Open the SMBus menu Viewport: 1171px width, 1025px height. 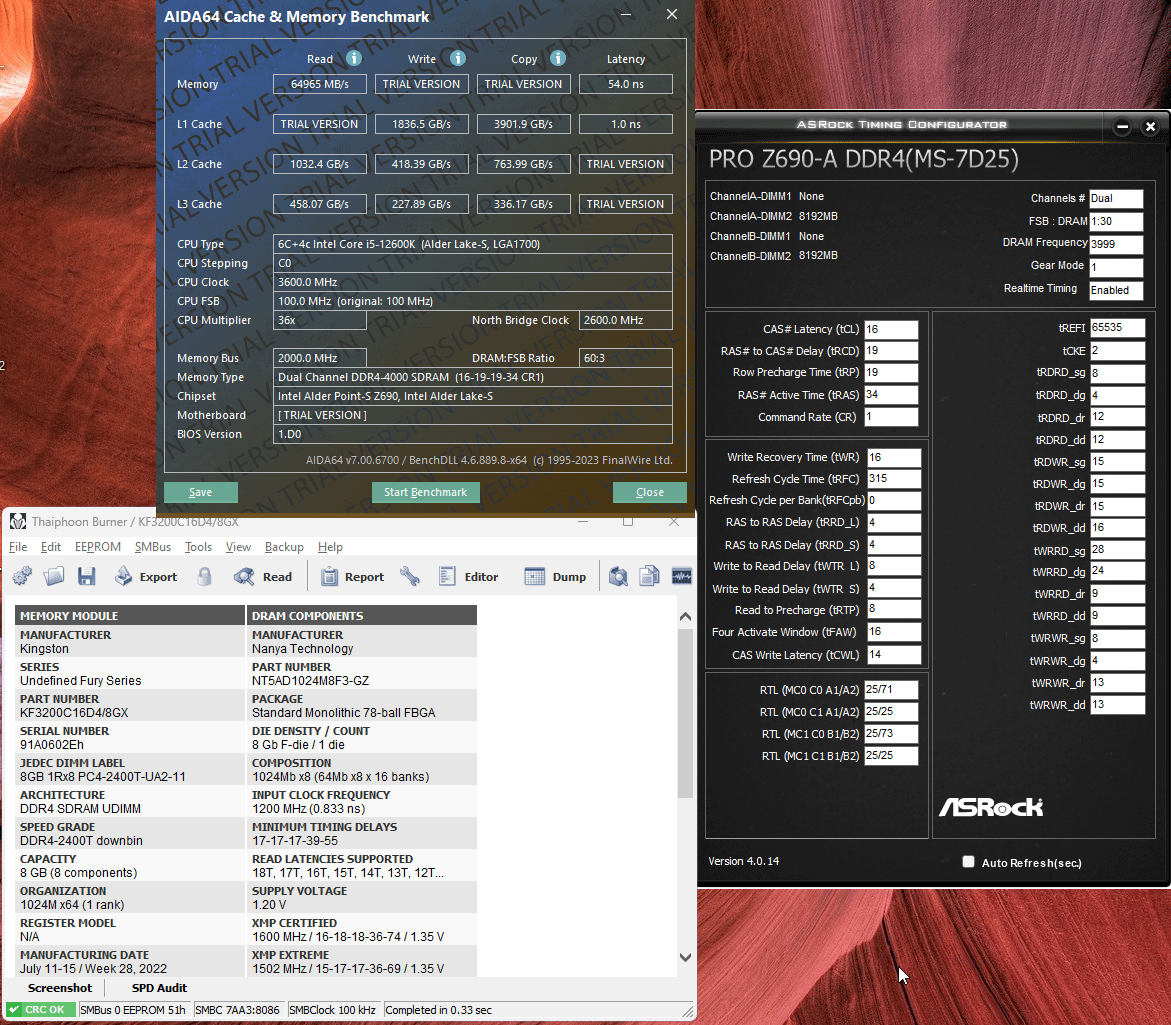coord(153,546)
